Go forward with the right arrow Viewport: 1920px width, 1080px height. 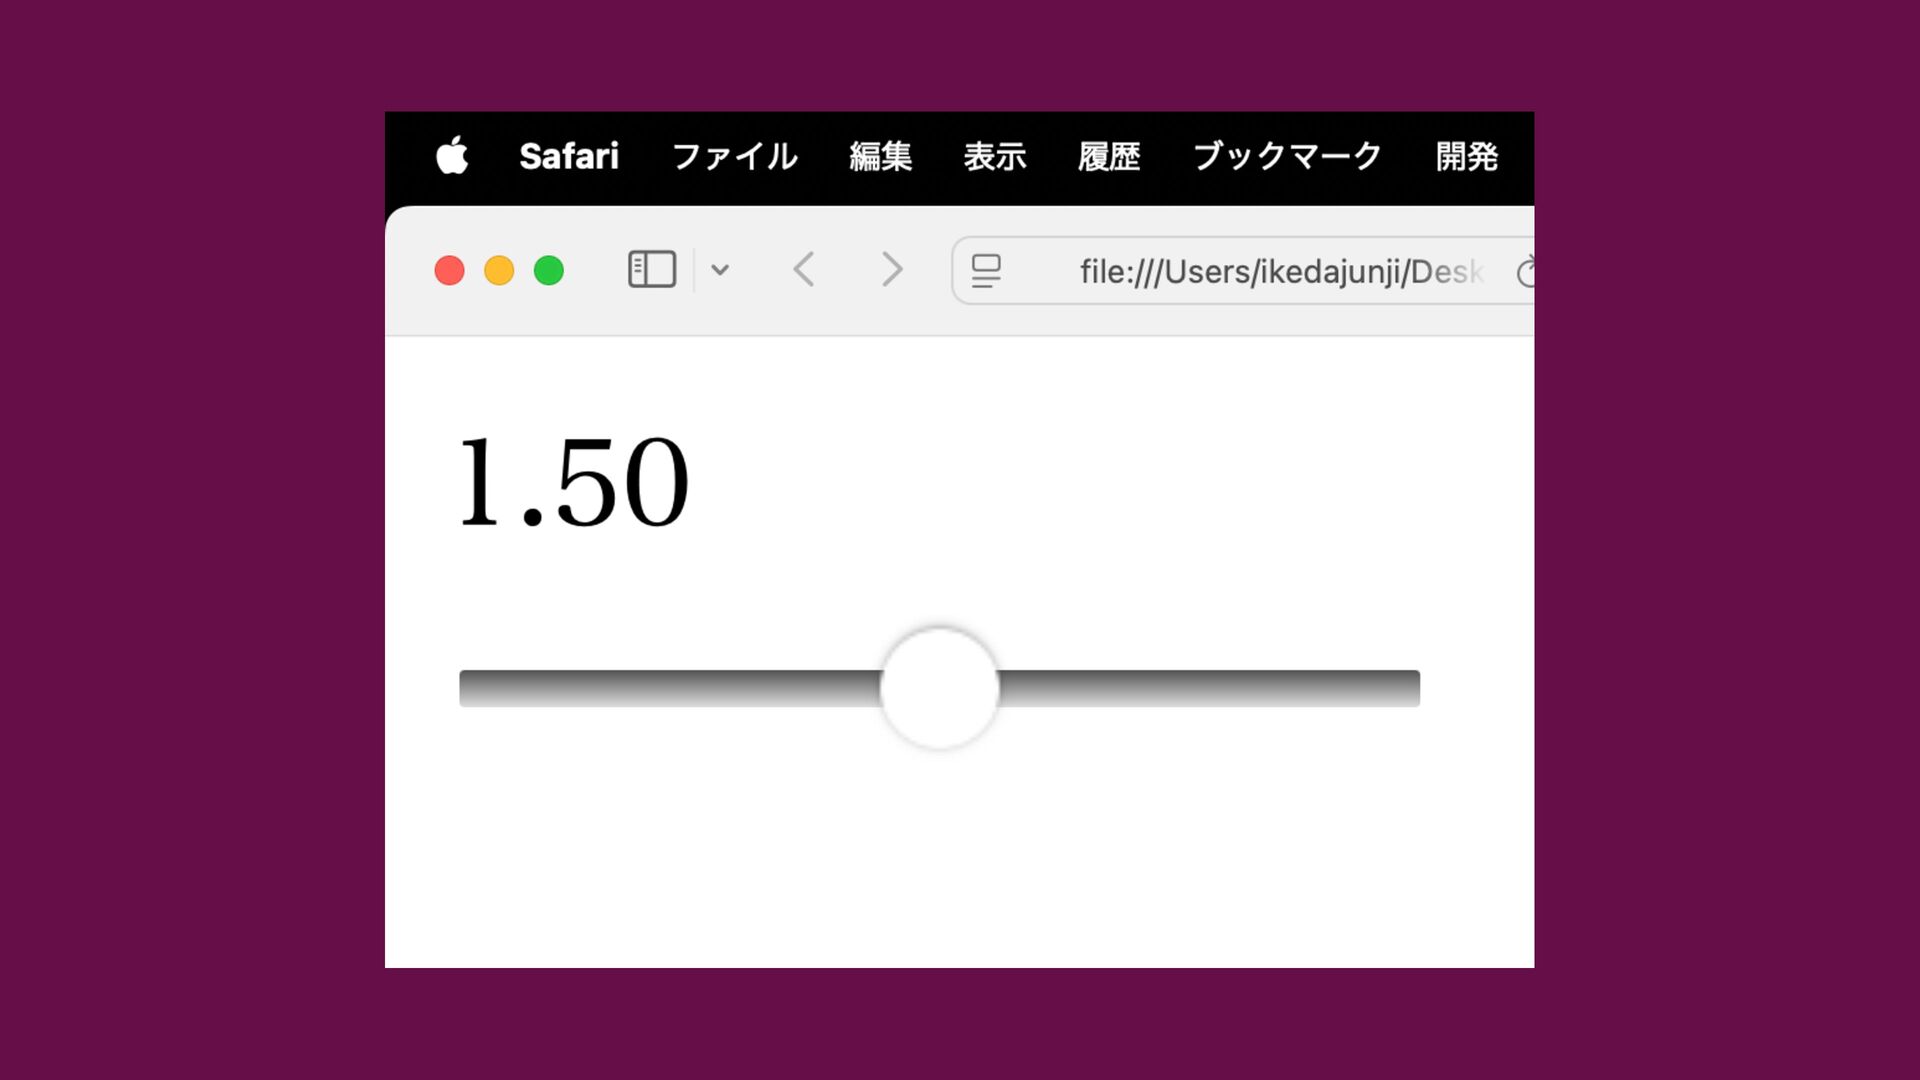[x=892, y=270]
